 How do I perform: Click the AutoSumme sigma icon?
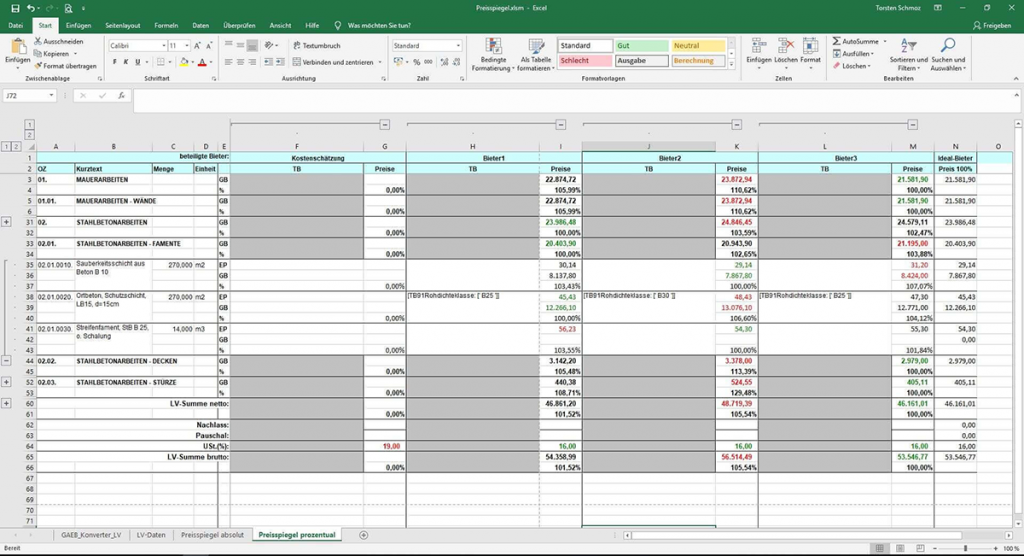pyautogui.click(x=837, y=41)
